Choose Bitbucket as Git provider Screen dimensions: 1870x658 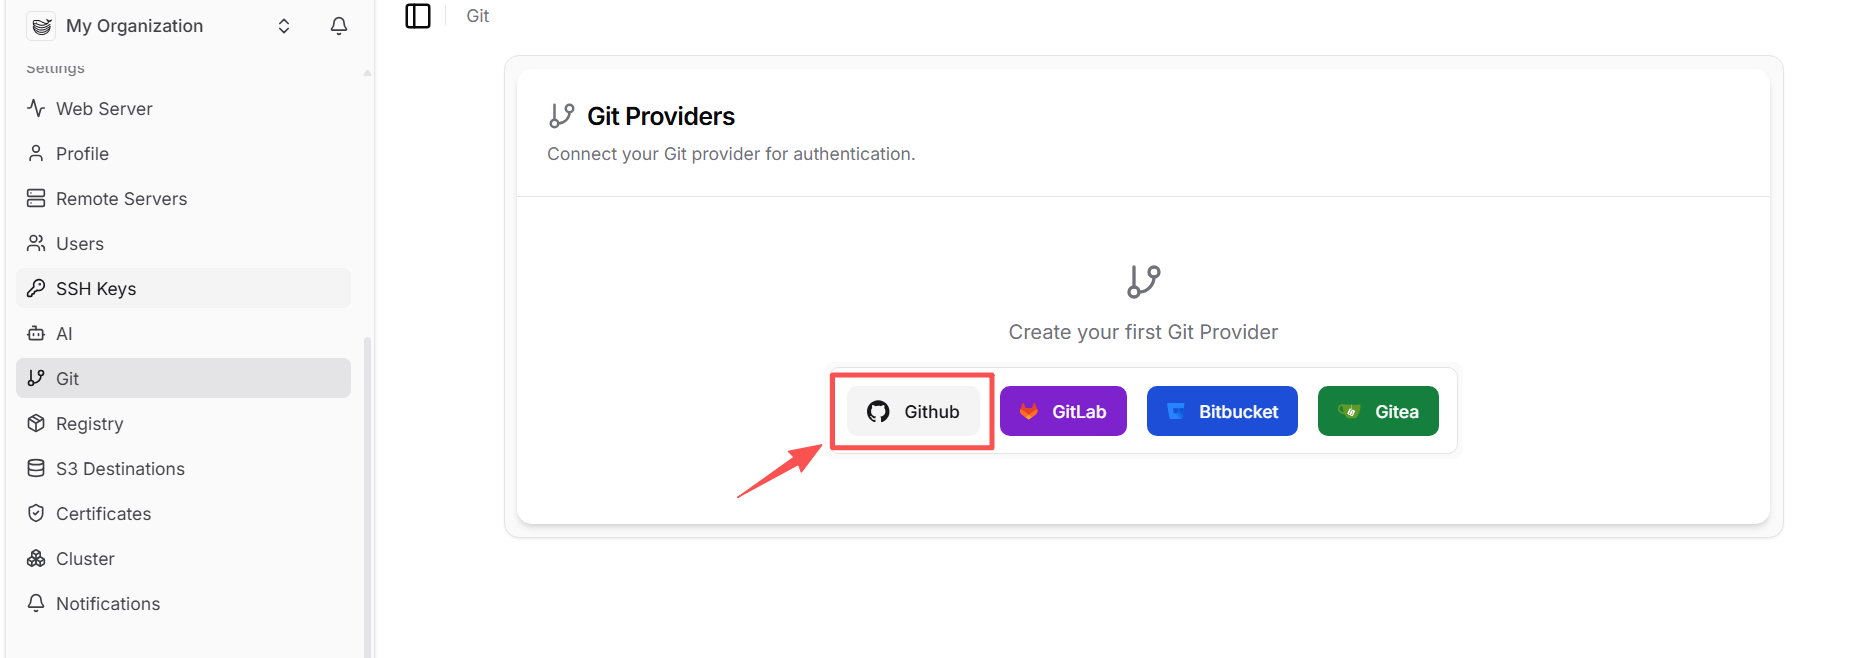(x=1222, y=410)
